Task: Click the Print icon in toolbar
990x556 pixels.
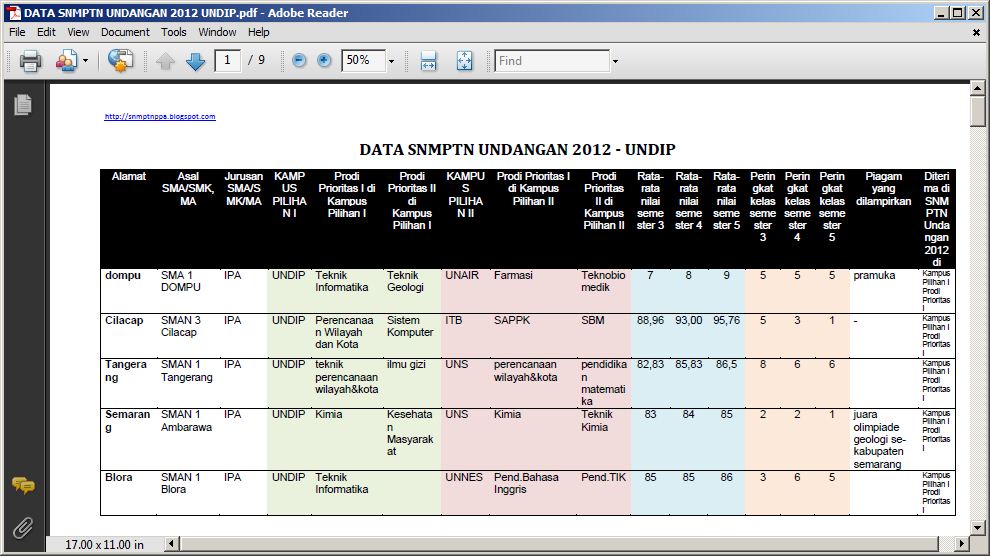Action: pos(30,61)
